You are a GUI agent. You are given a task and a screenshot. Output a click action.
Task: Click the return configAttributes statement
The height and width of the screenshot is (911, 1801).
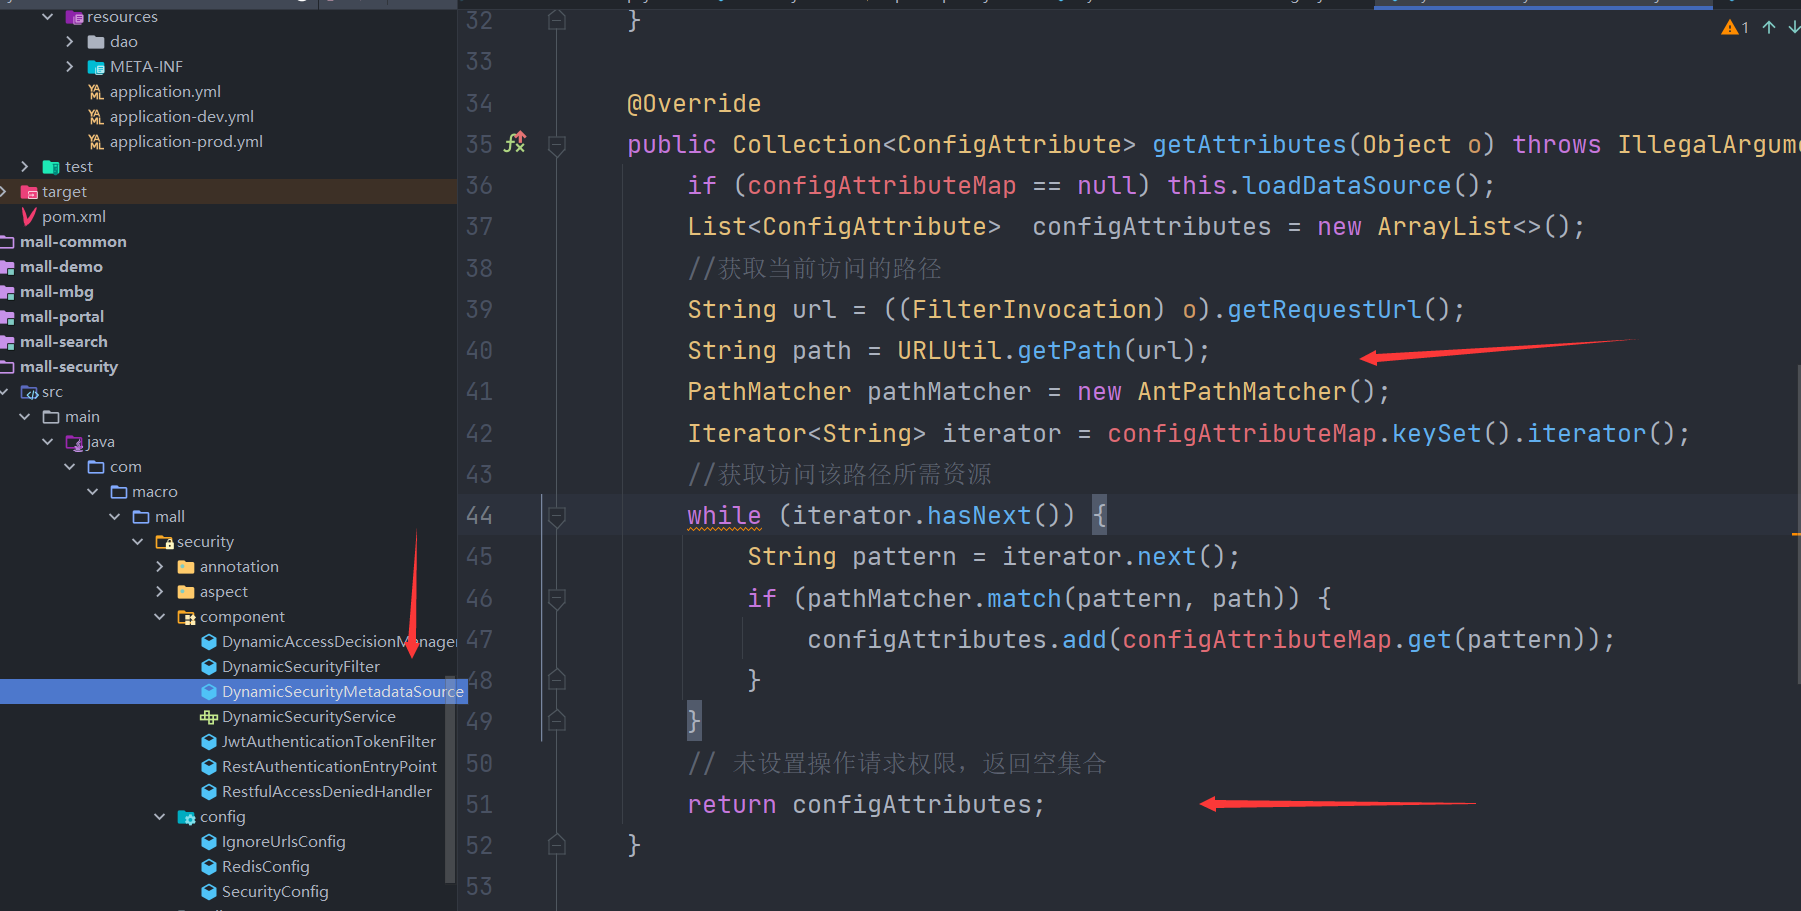click(866, 804)
